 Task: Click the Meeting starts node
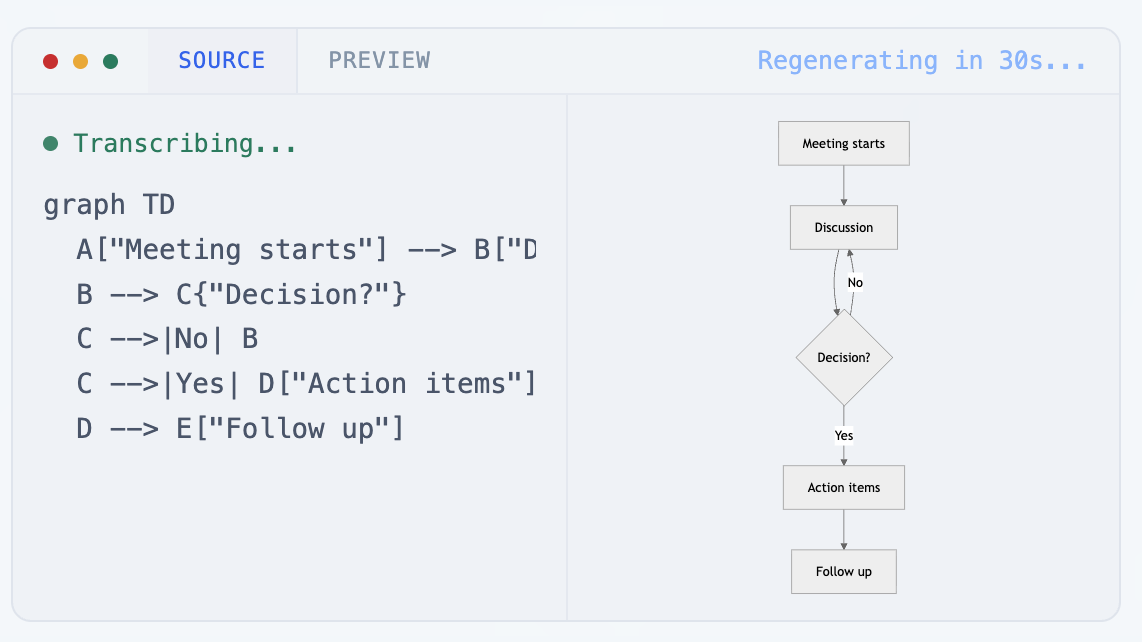pos(843,143)
